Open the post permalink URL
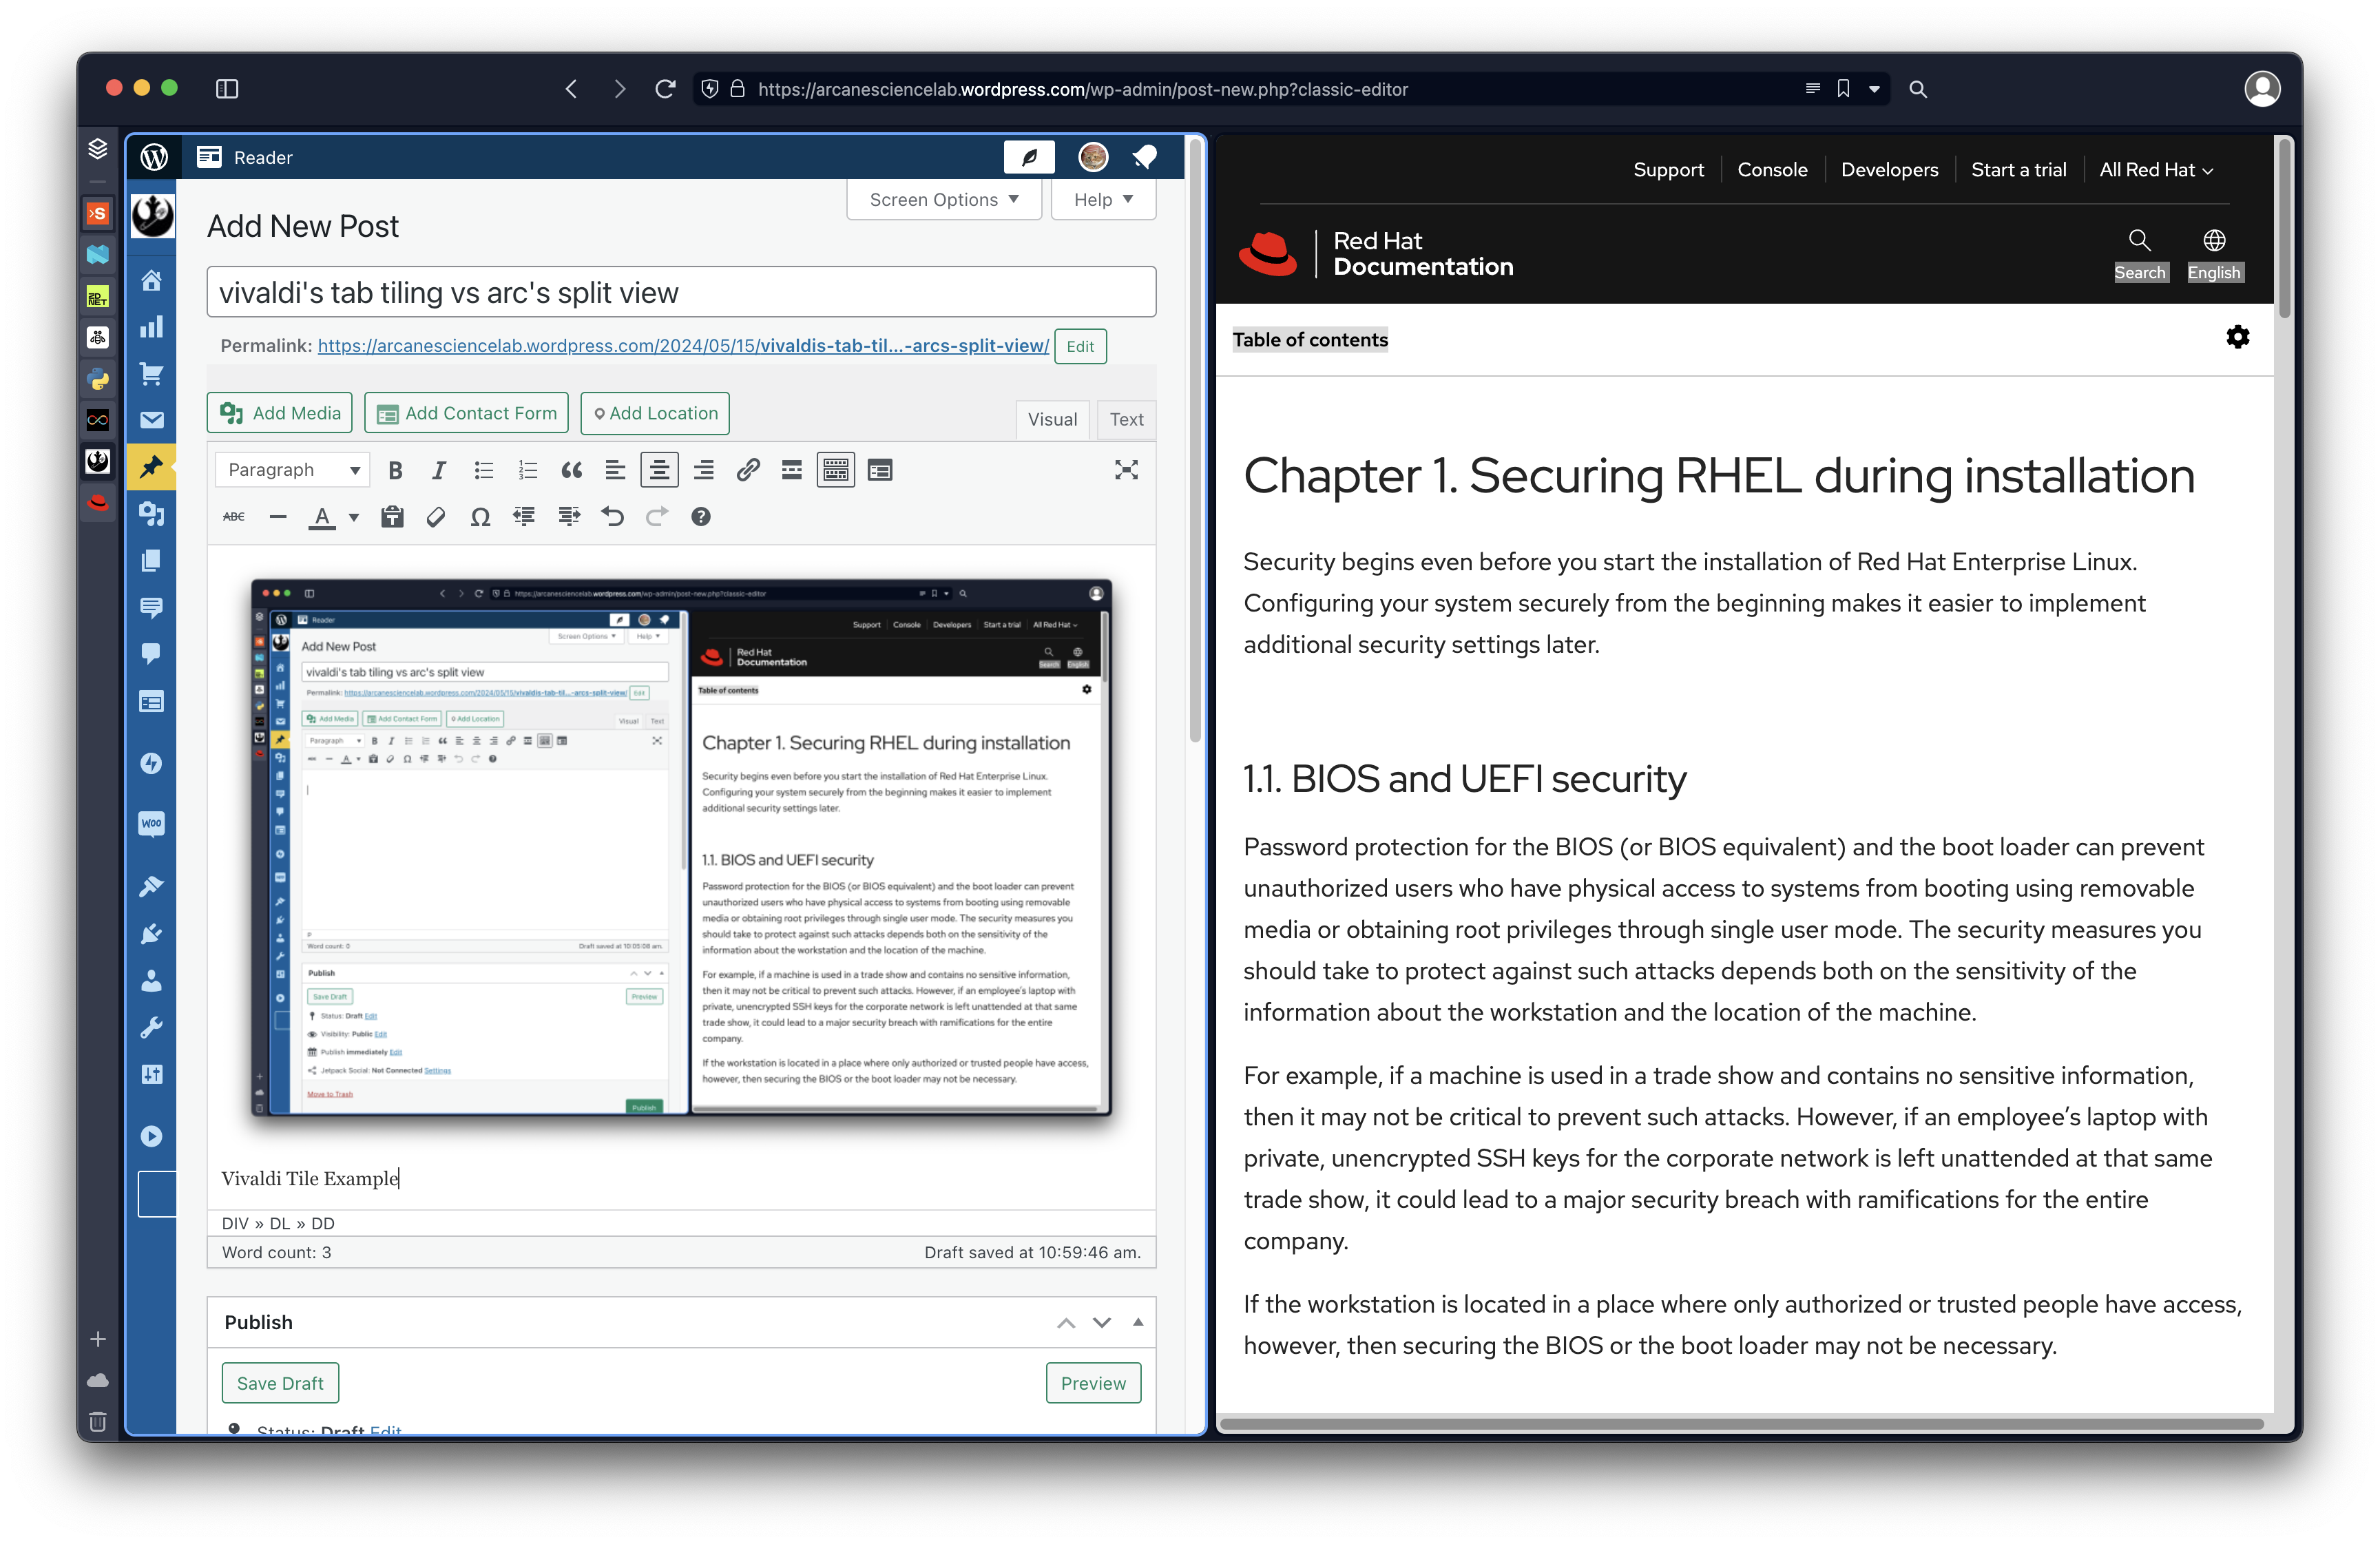Viewport: 2380px width, 1544px height. coord(683,346)
